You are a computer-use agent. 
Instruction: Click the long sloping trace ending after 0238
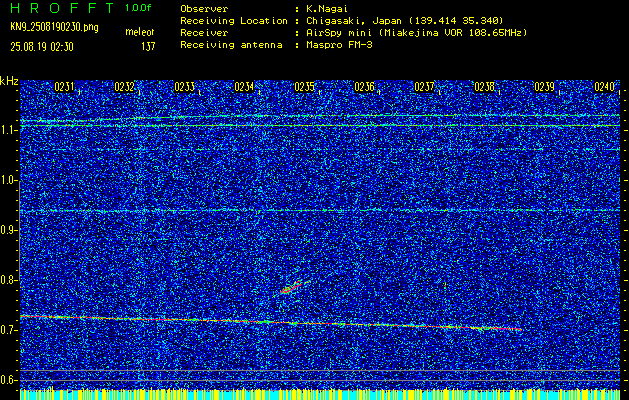(x=271, y=323)
